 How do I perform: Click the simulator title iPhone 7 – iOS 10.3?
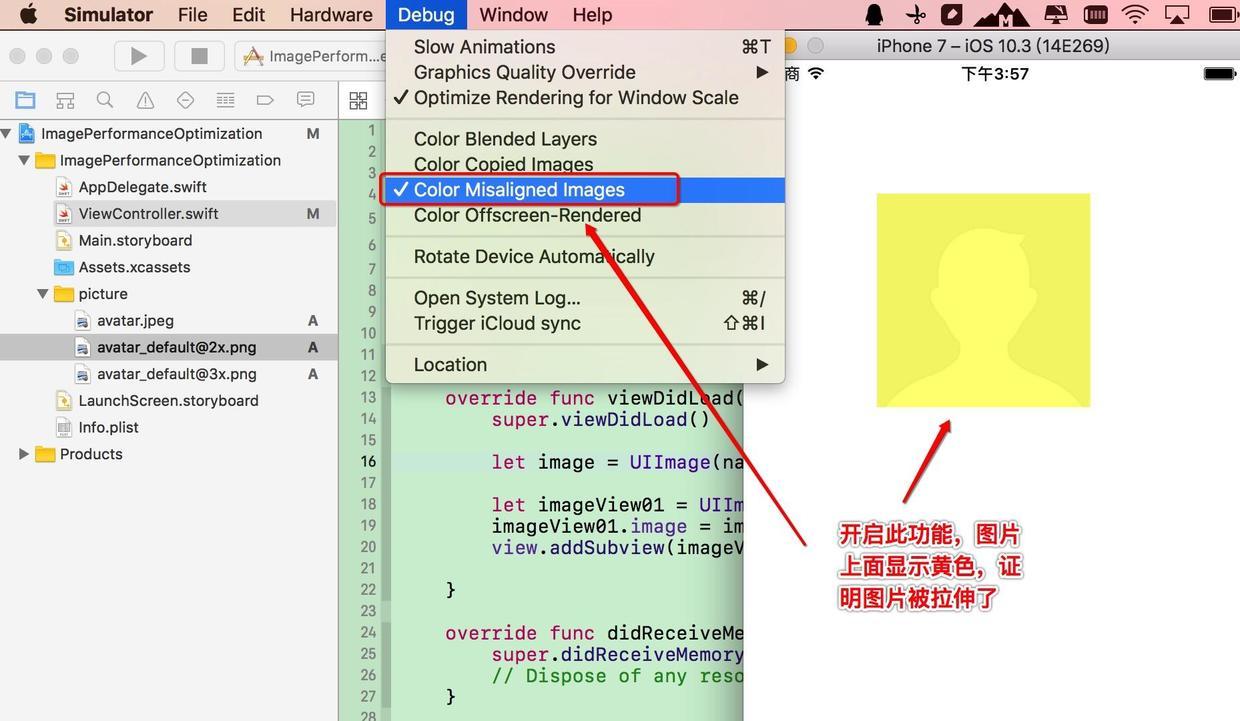993,46
